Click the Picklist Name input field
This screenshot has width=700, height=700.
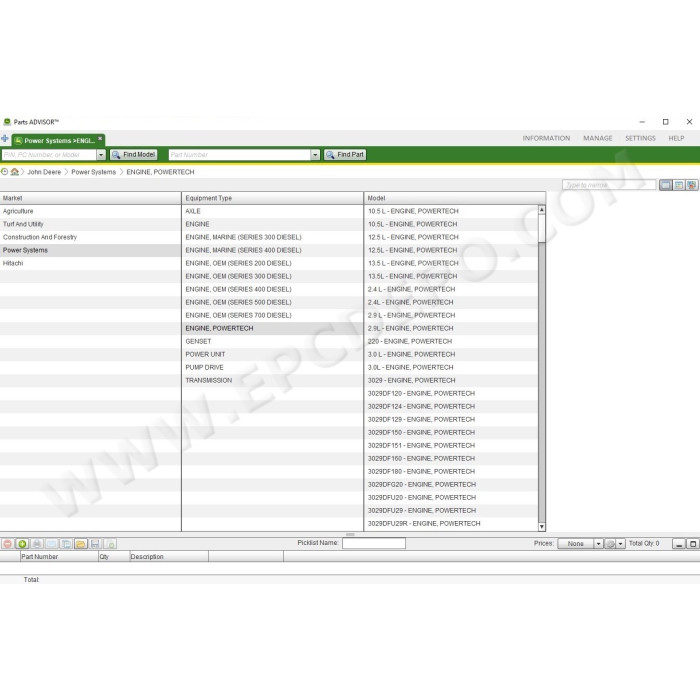pos(374,543)
